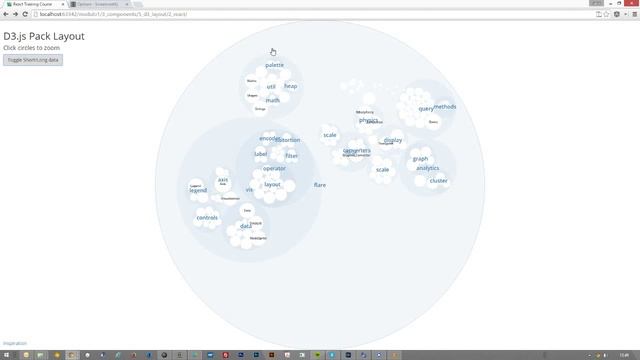640x360 pixels.
Task: Click the D3.js Pack Layout heading
Action: click(x=44, y=36)
